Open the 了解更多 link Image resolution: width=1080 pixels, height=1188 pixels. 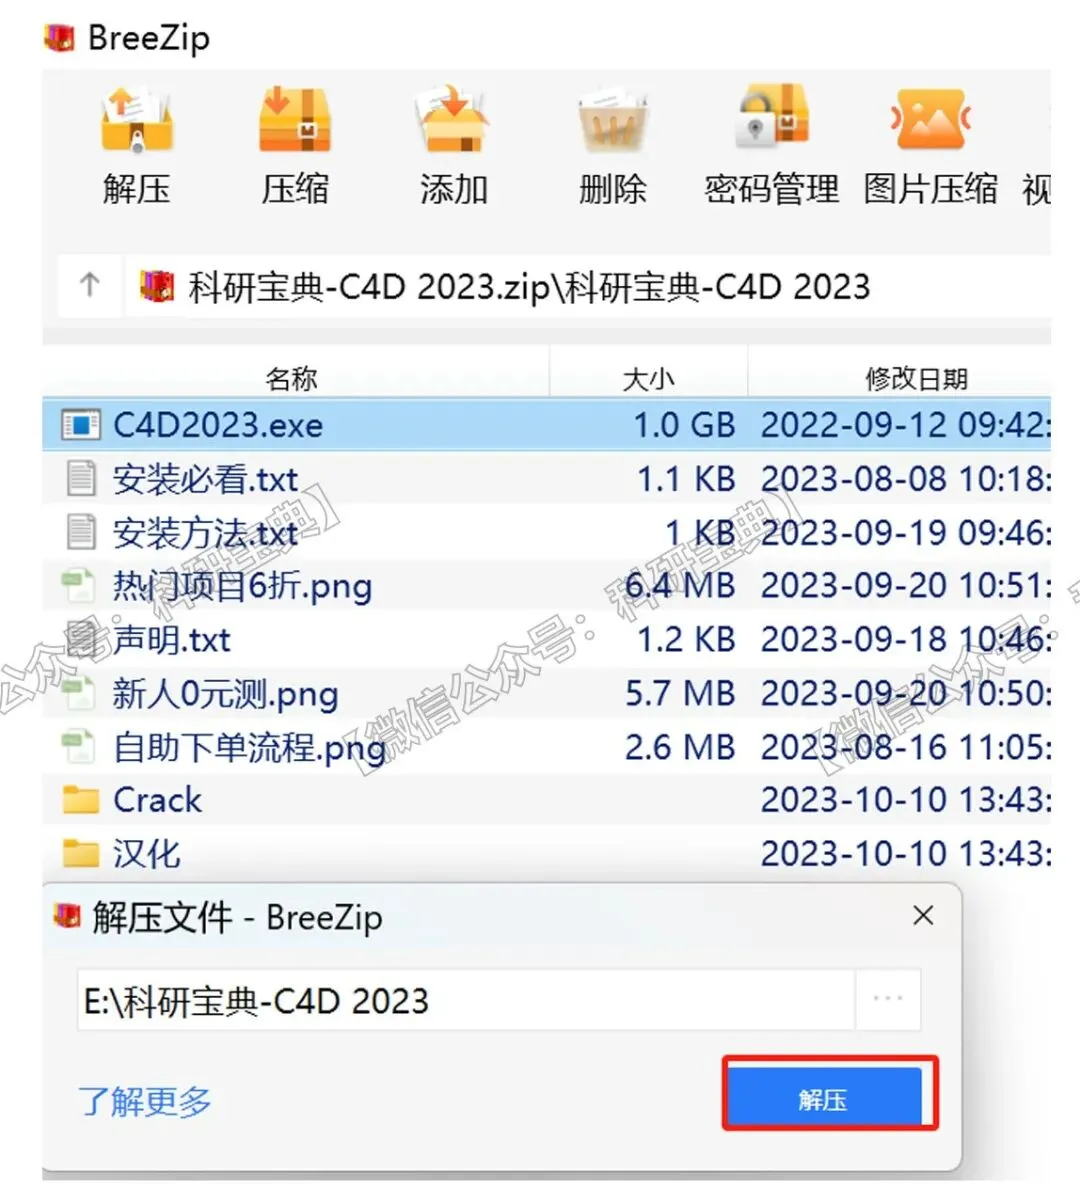(x=145, y=1101)
